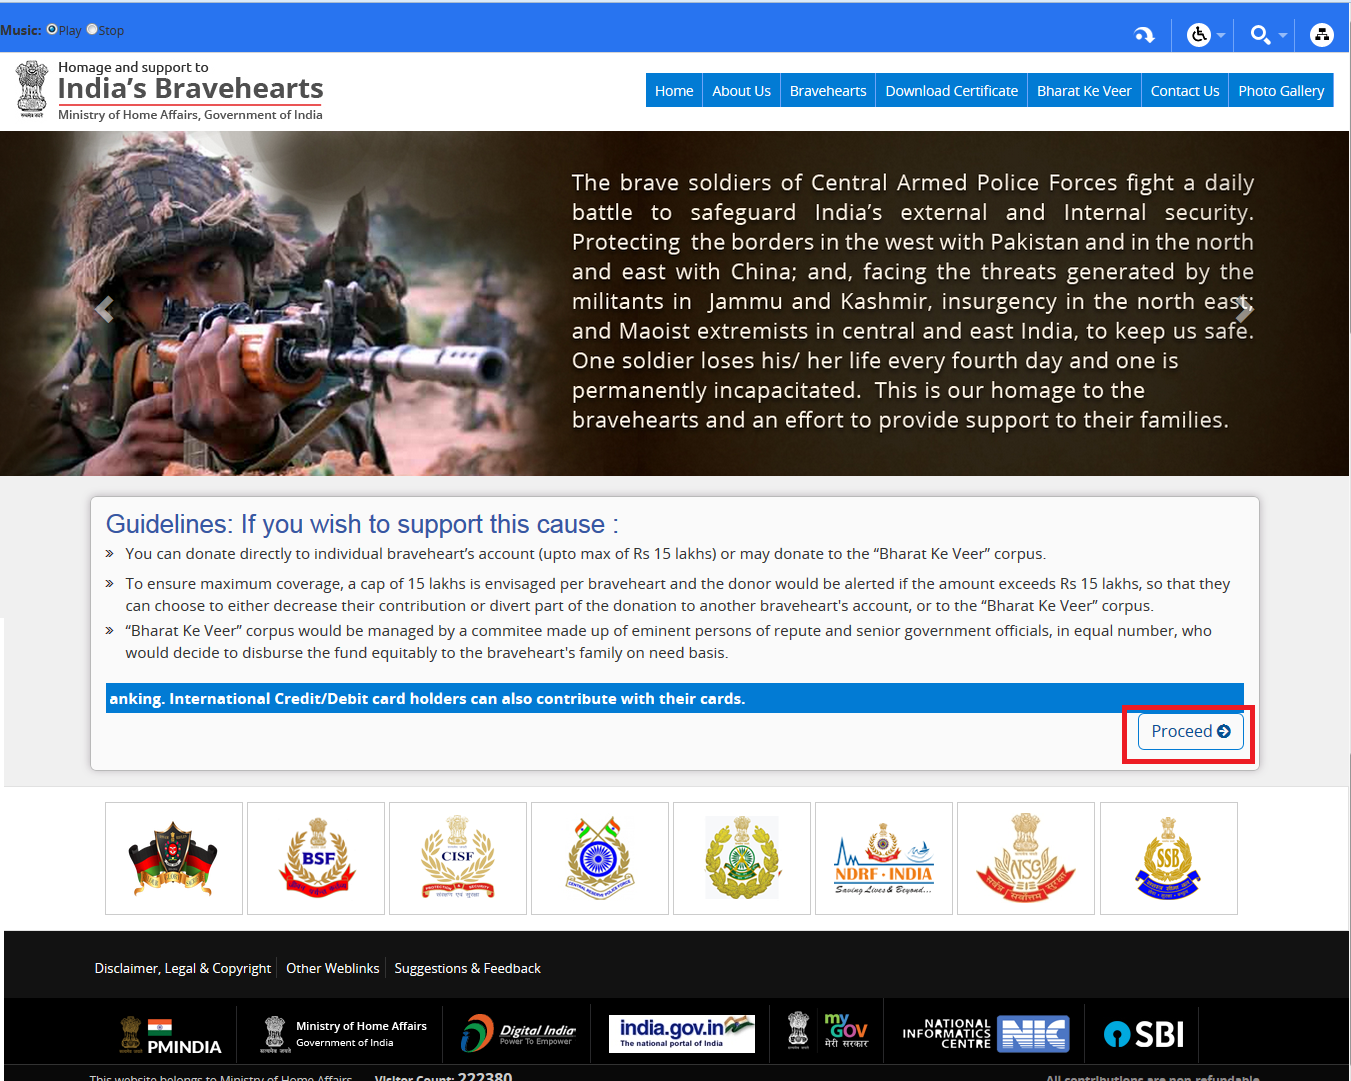Switch to the Bravehearts tab

pyautogui.click(x=827, y=90)
